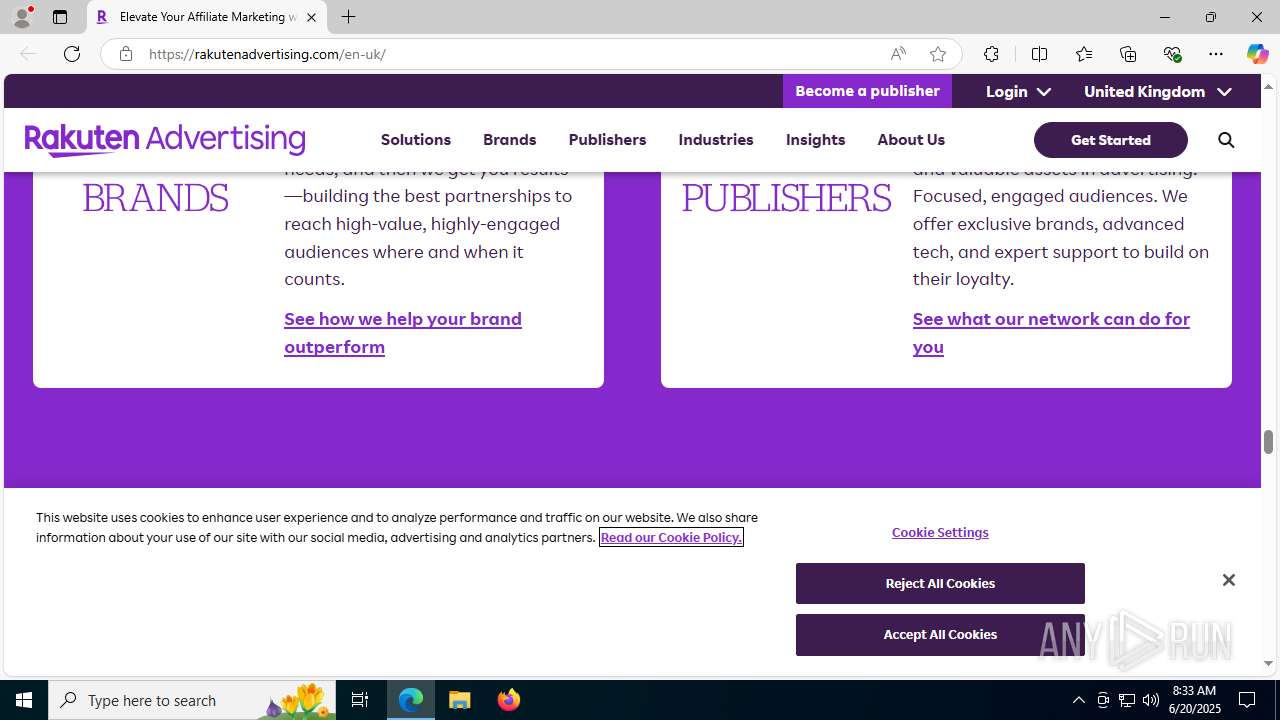Image resolution: width=1280 pixels, height=720 pixels.
Task: Open the notifications action center icon
Action: coord(1248,700)
